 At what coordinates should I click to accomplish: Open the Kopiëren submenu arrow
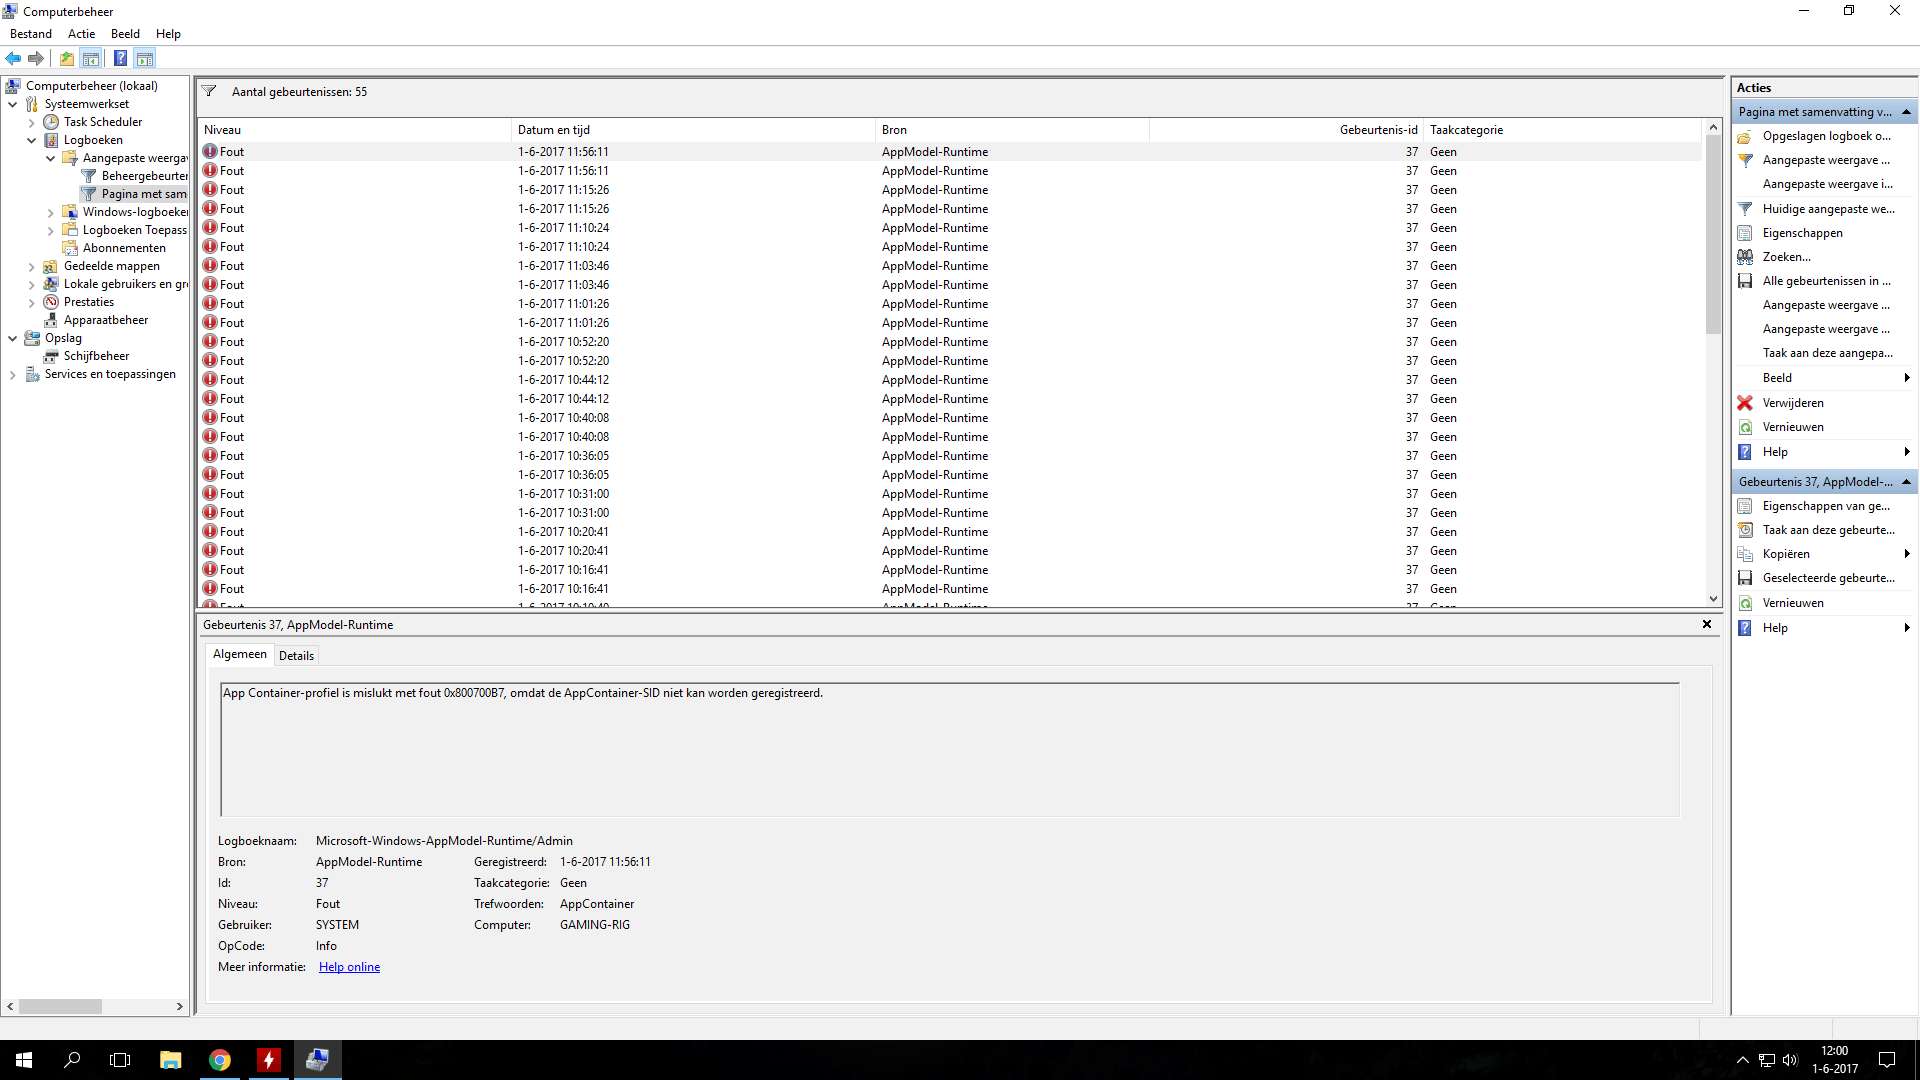click(1906, 554)
